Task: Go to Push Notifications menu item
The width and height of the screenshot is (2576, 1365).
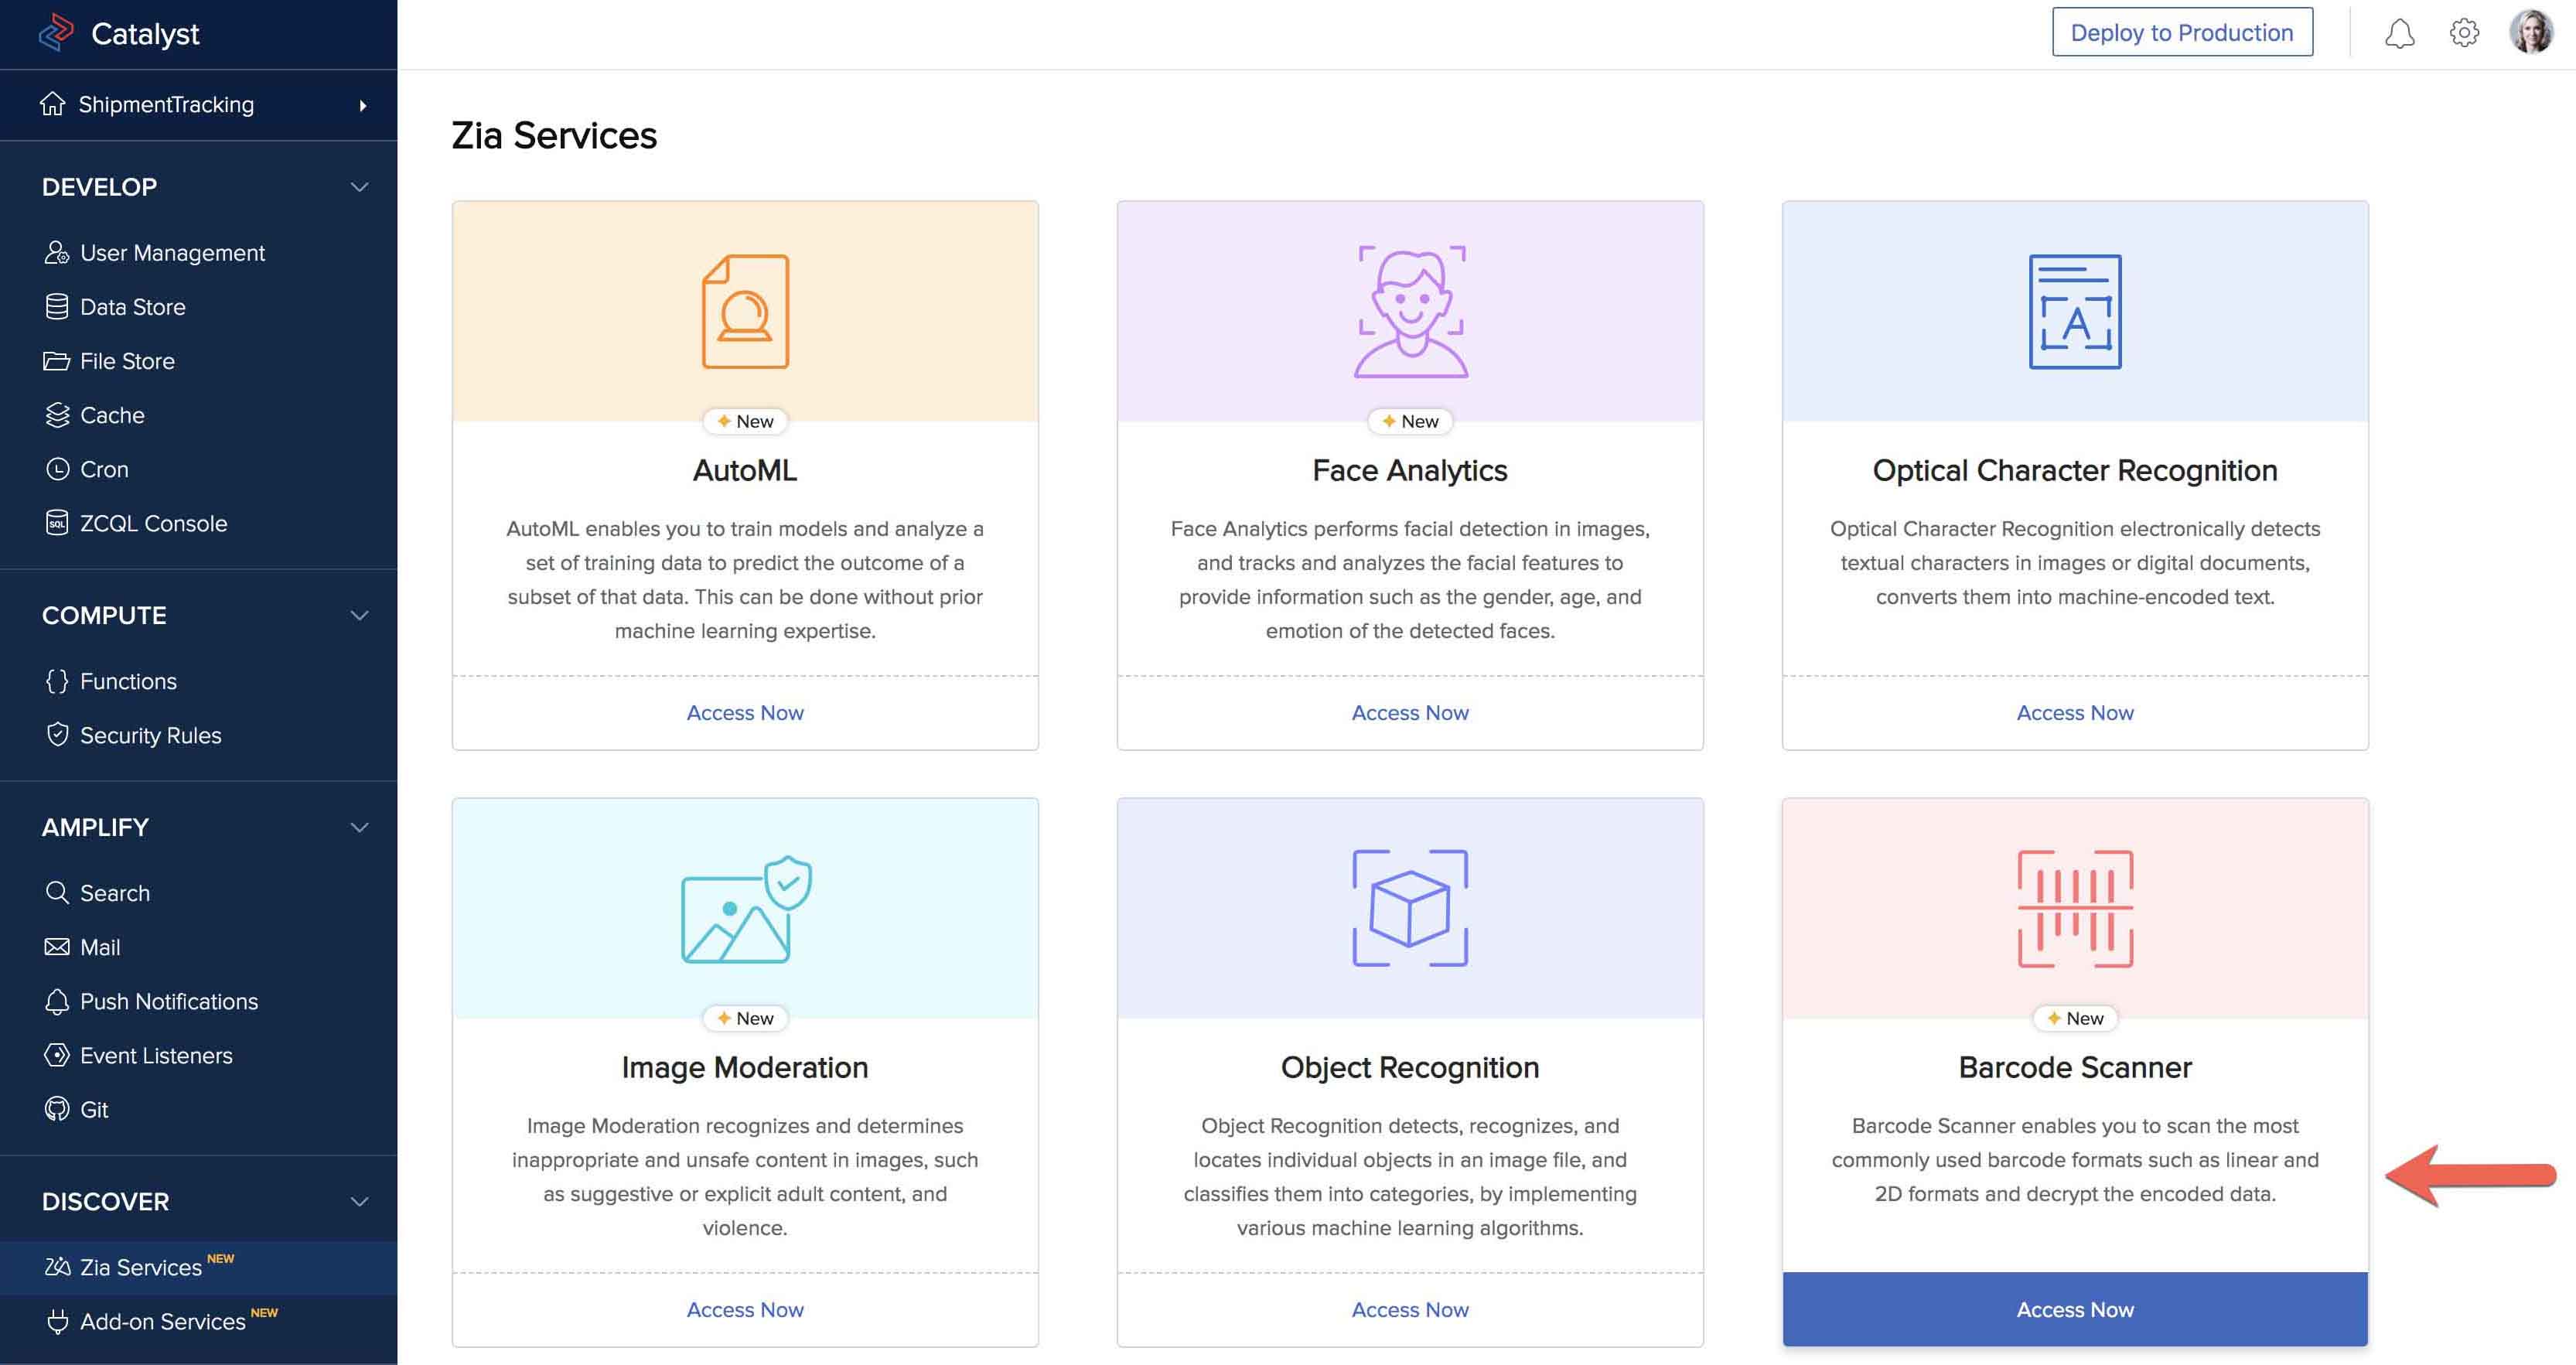Action: [168, 1001]
